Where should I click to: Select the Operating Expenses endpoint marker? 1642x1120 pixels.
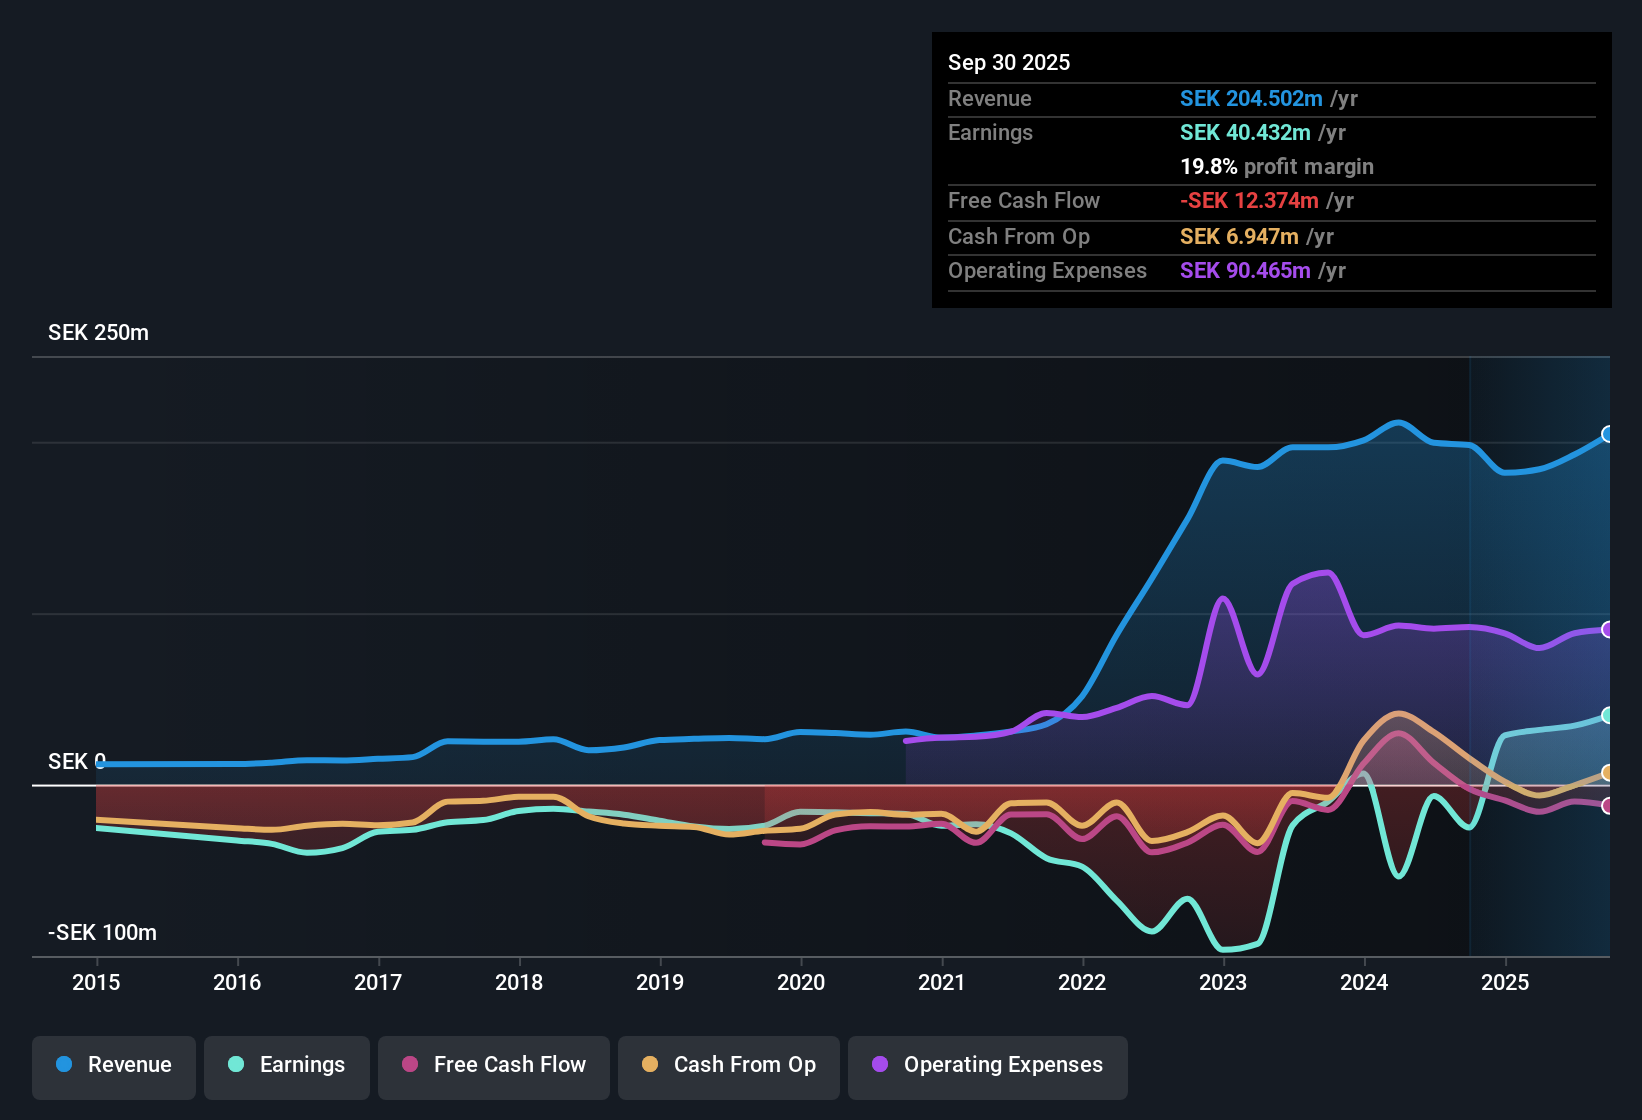pyautogui.click(x=1607, y=628)
